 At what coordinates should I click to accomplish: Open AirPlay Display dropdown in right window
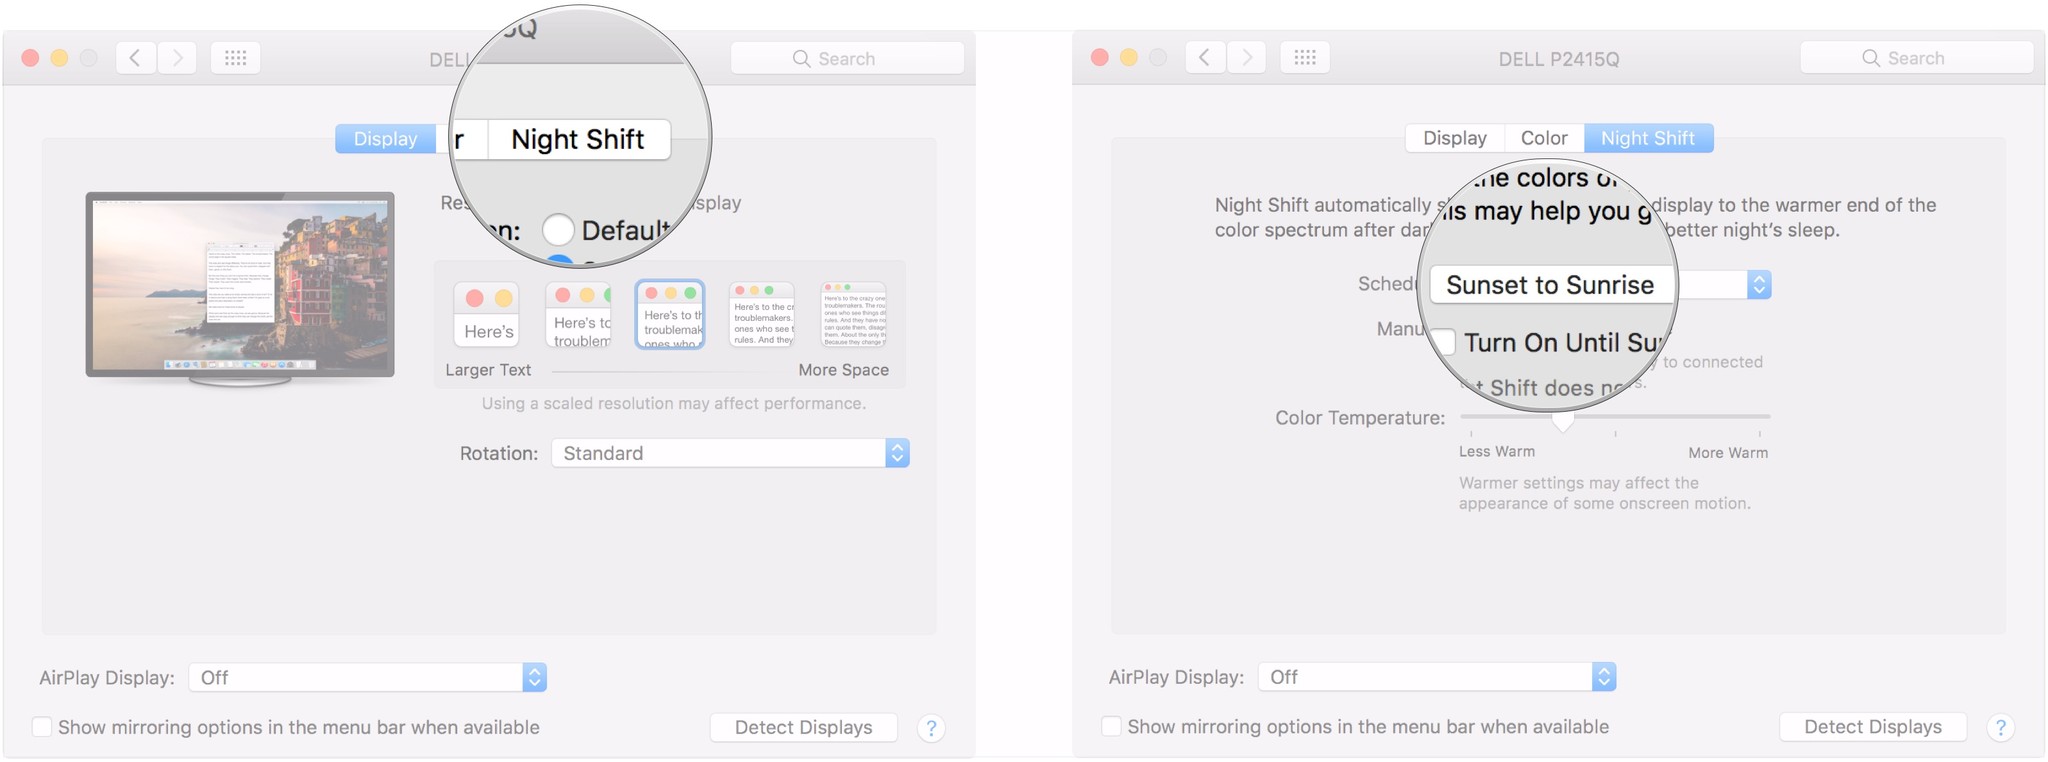(1437, 677)
